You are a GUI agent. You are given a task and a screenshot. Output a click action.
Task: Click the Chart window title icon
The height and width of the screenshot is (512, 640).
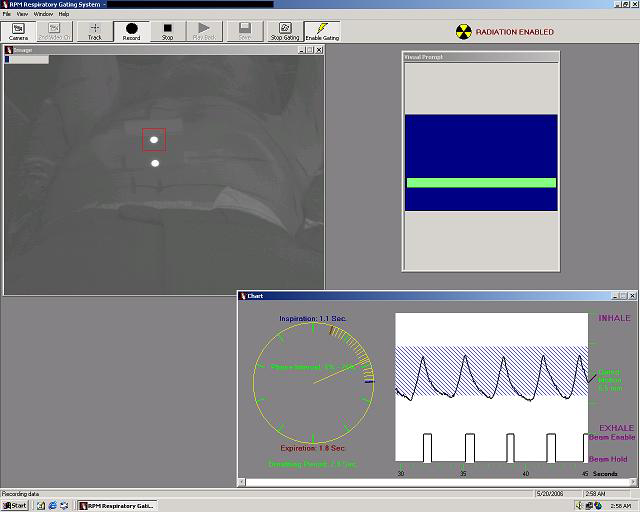click(x=243, y=296)
